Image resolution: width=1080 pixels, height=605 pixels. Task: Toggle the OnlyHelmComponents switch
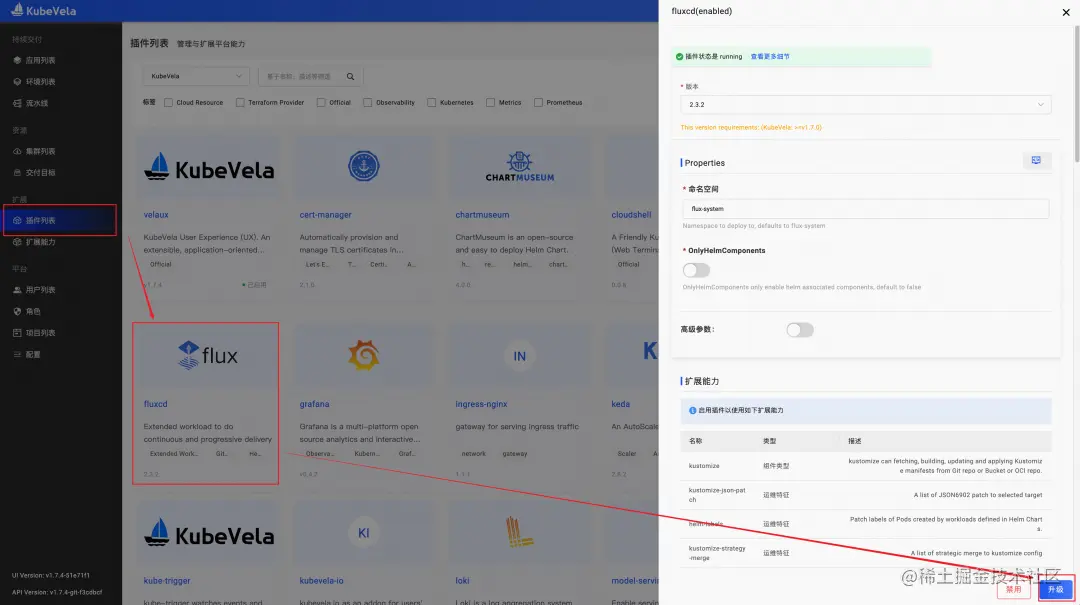pos(696,270)
